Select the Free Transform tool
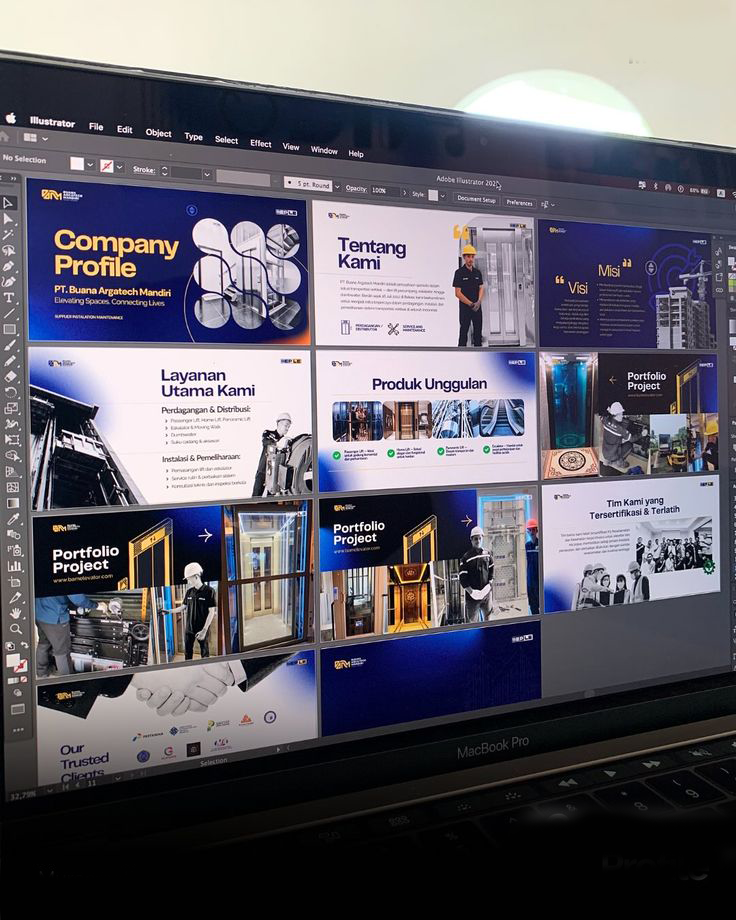This screenshot has height=920, width=736. 12,439
